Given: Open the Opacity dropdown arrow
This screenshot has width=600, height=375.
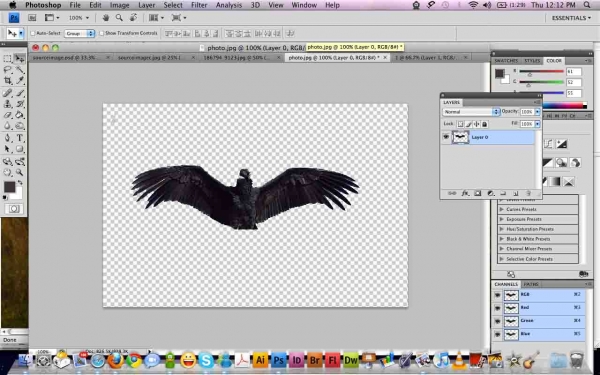Looking at the screenshot, I should [537, 112].
